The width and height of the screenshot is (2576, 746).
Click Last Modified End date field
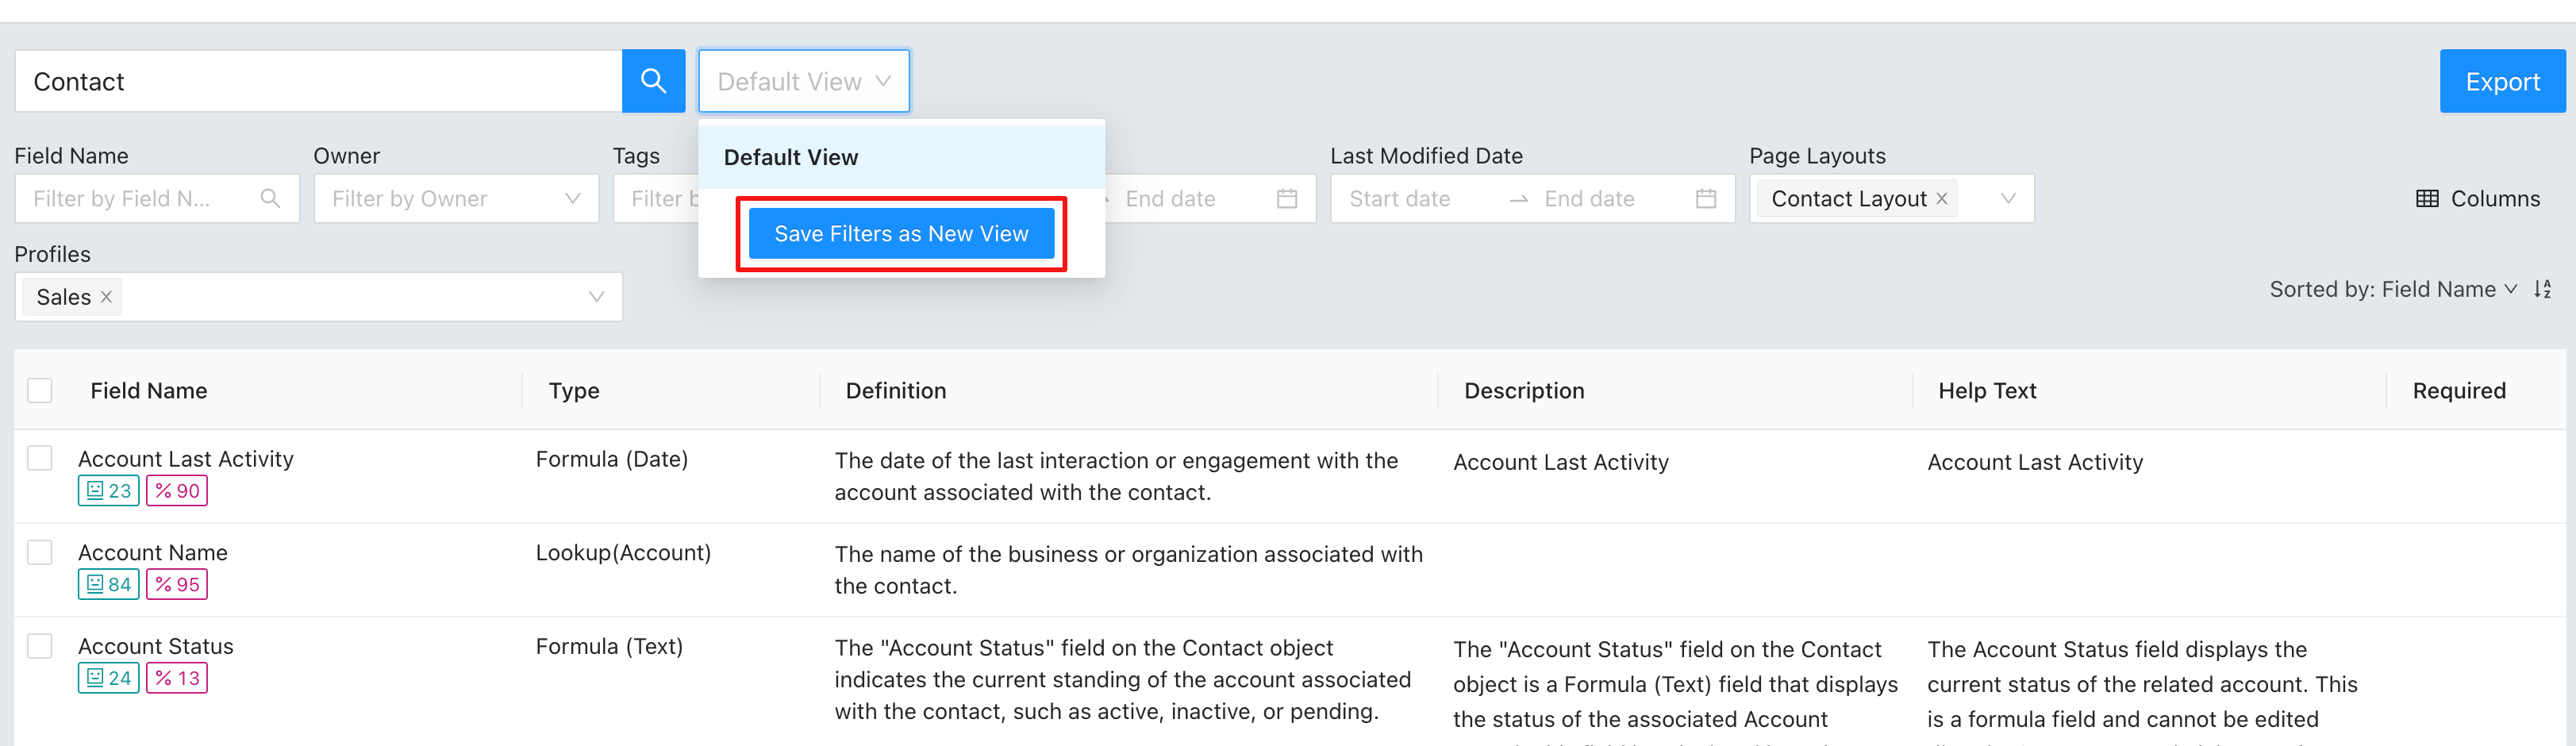click(1589, 198)
